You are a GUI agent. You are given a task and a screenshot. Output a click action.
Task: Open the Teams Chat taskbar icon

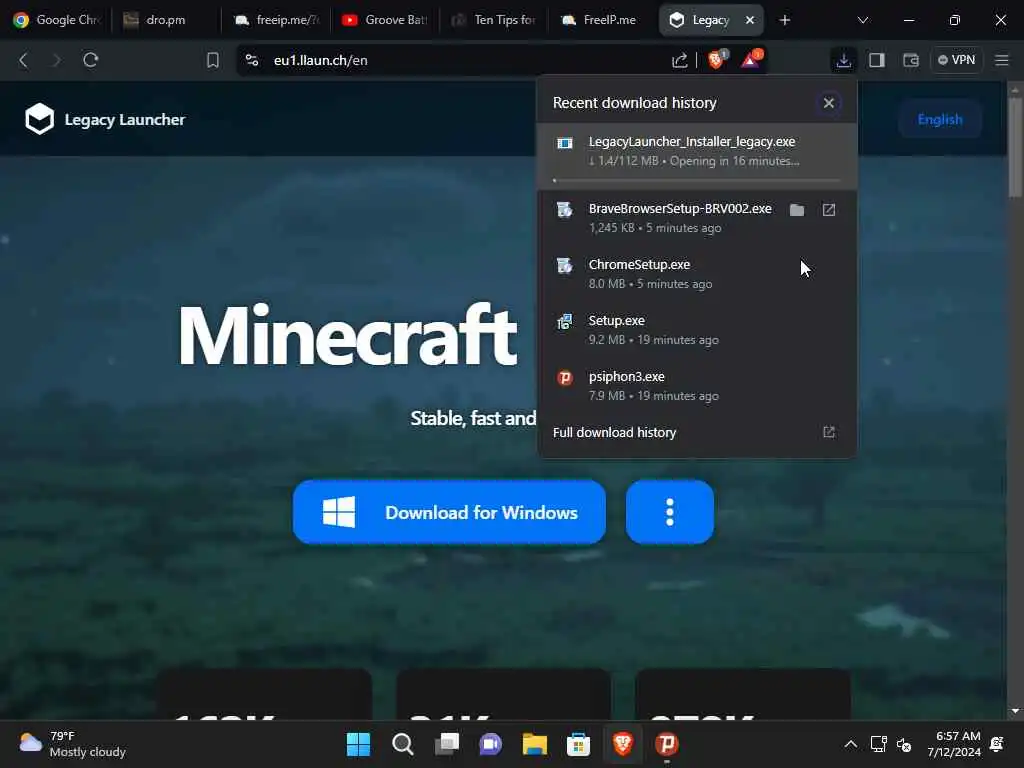coord(490,744)
